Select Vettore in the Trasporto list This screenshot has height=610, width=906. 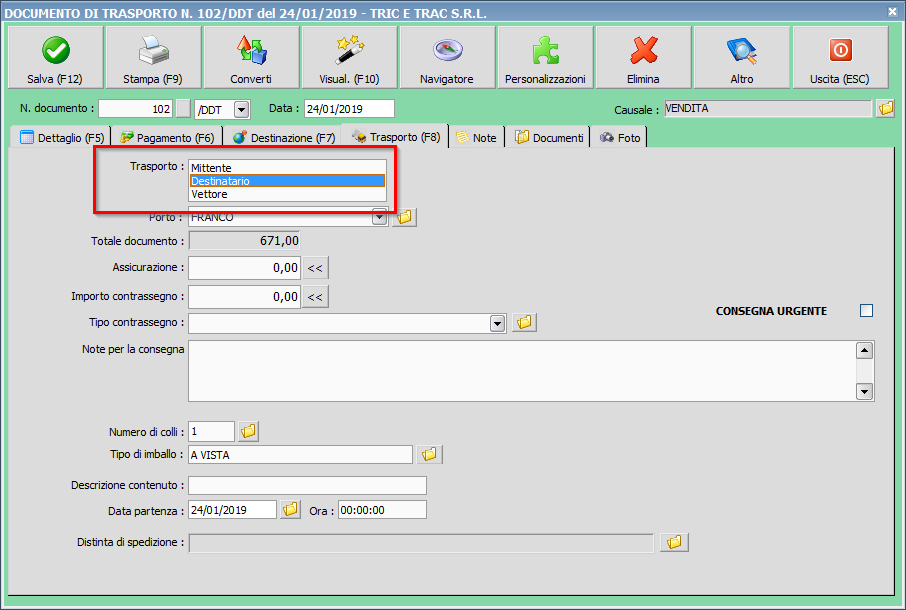point(287,194)
